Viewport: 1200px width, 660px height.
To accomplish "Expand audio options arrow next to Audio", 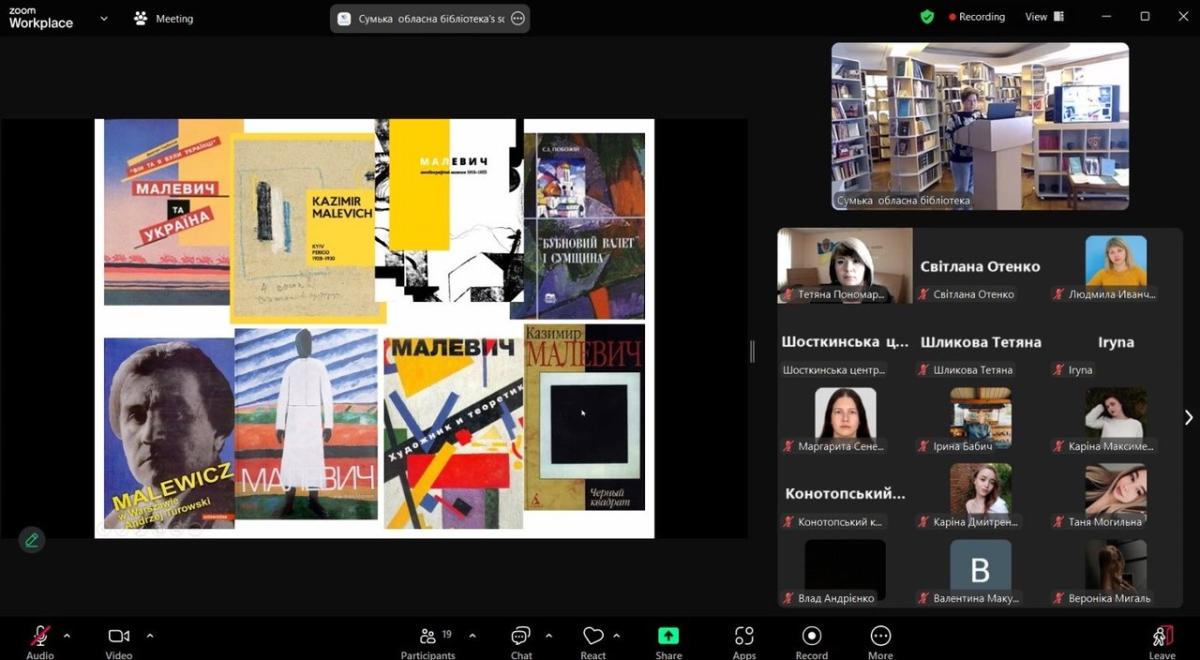I will pos(67,635).
